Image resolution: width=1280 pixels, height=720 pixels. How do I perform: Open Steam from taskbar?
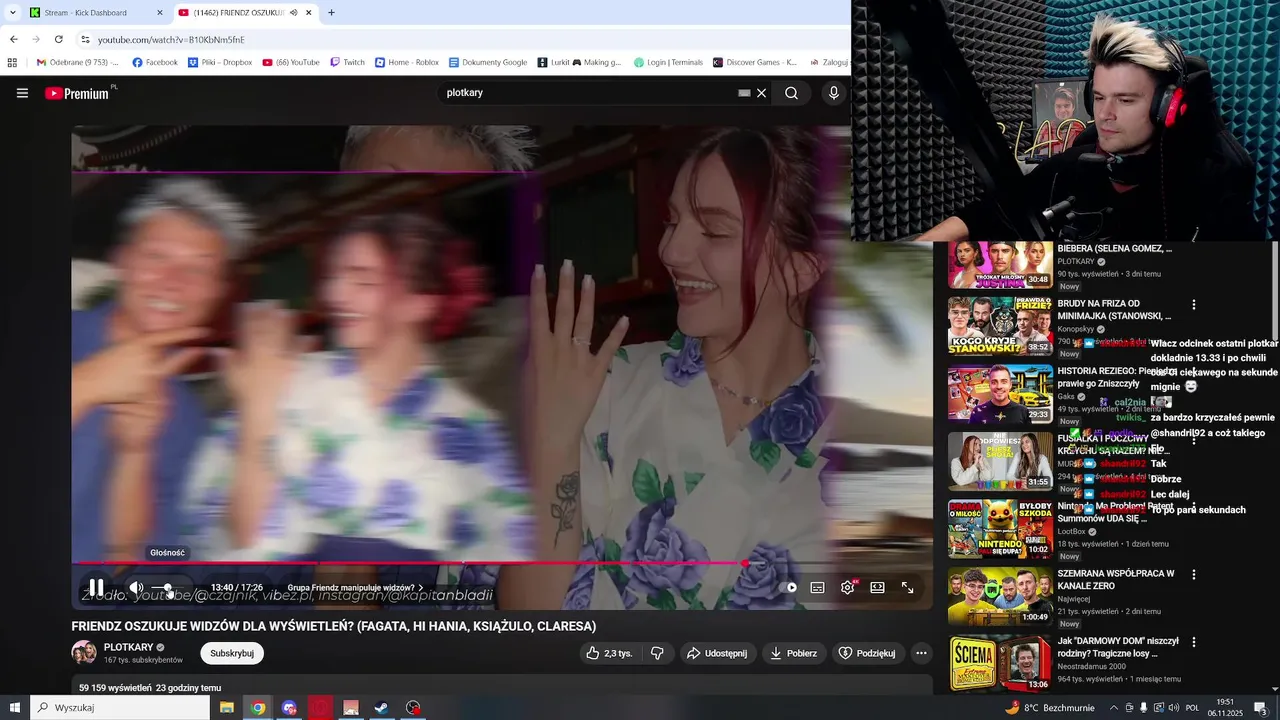pyautogui.click(x=382, y=708)
